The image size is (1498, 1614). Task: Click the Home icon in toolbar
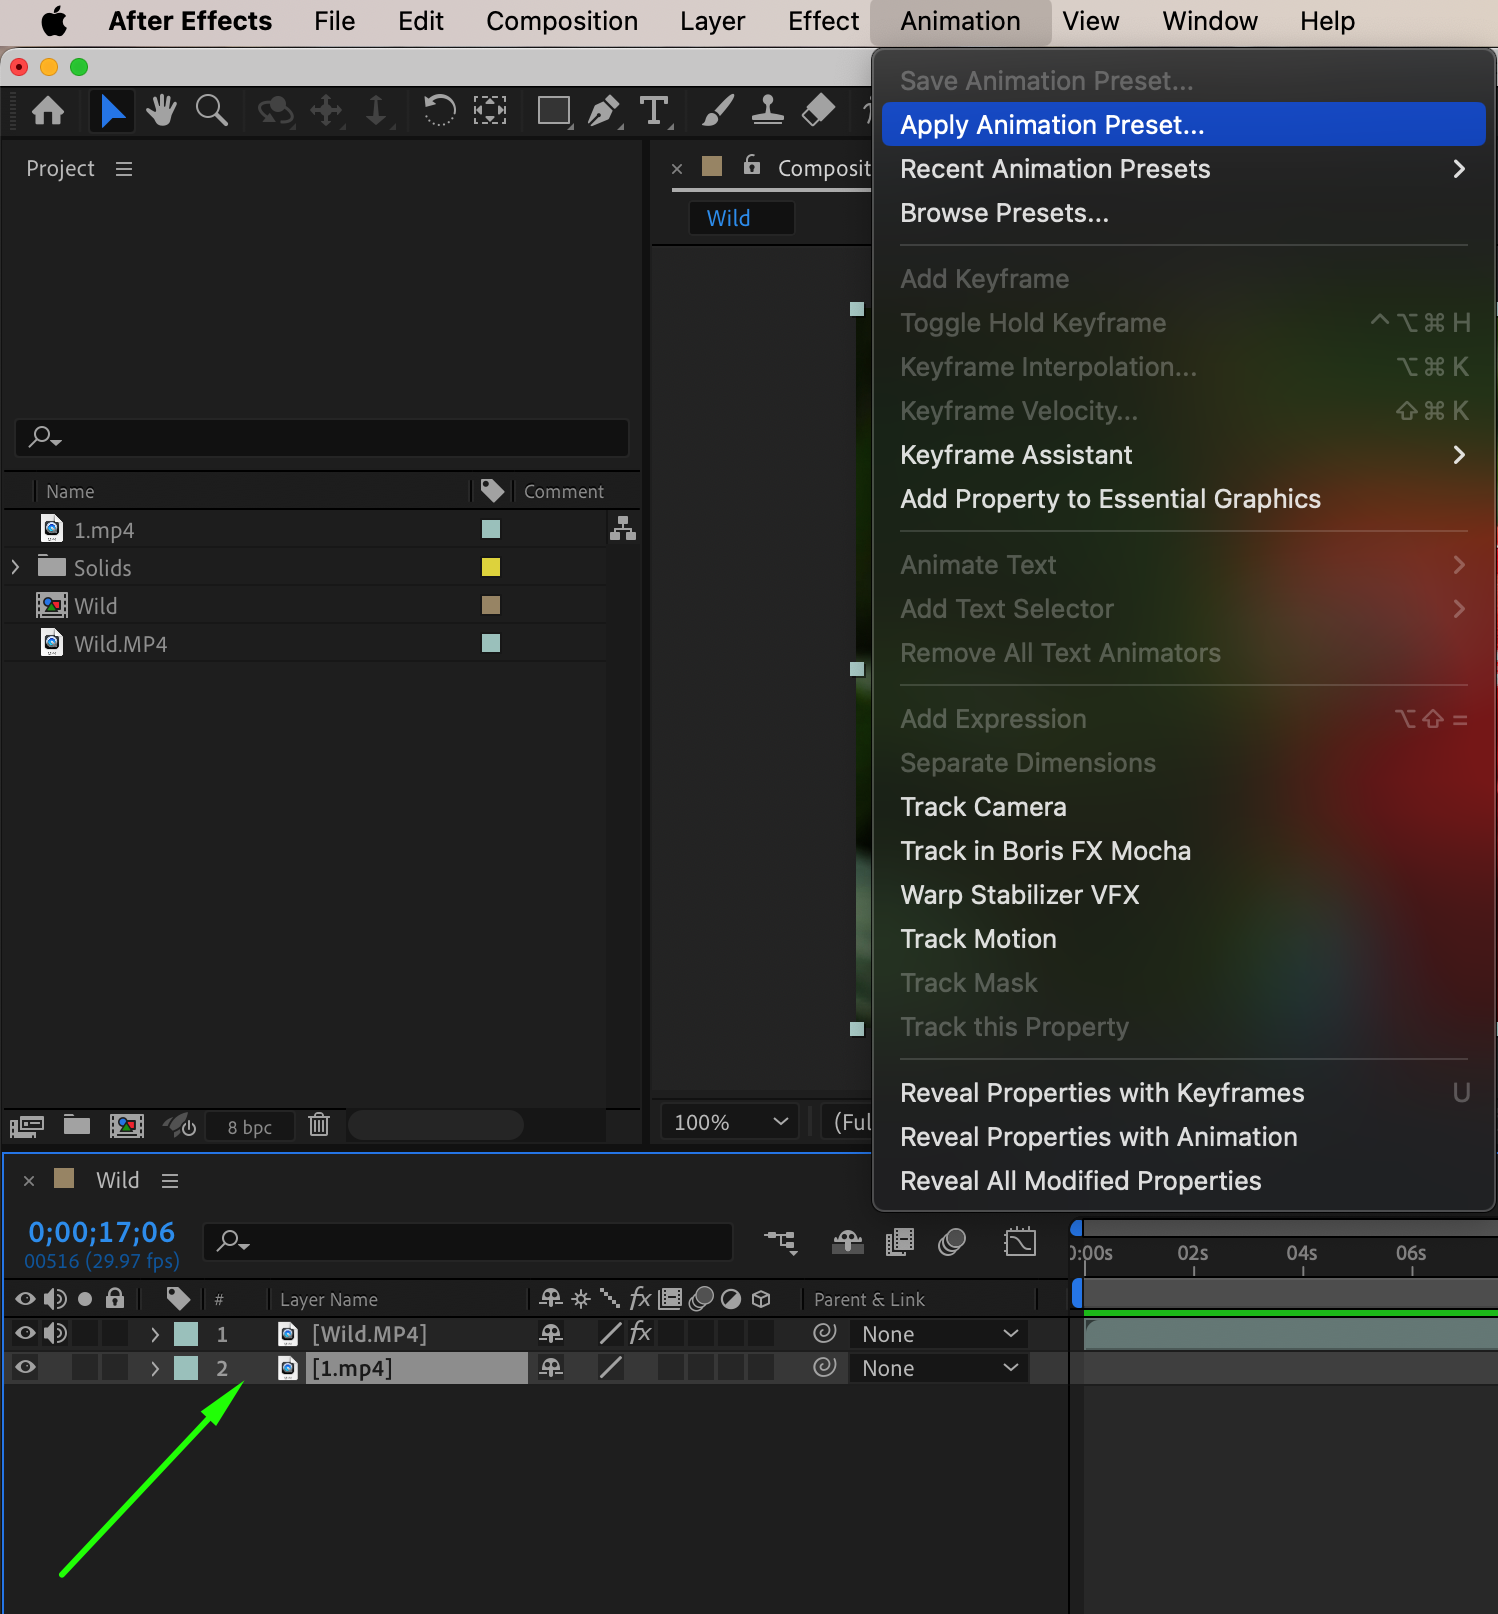(48, 111)
